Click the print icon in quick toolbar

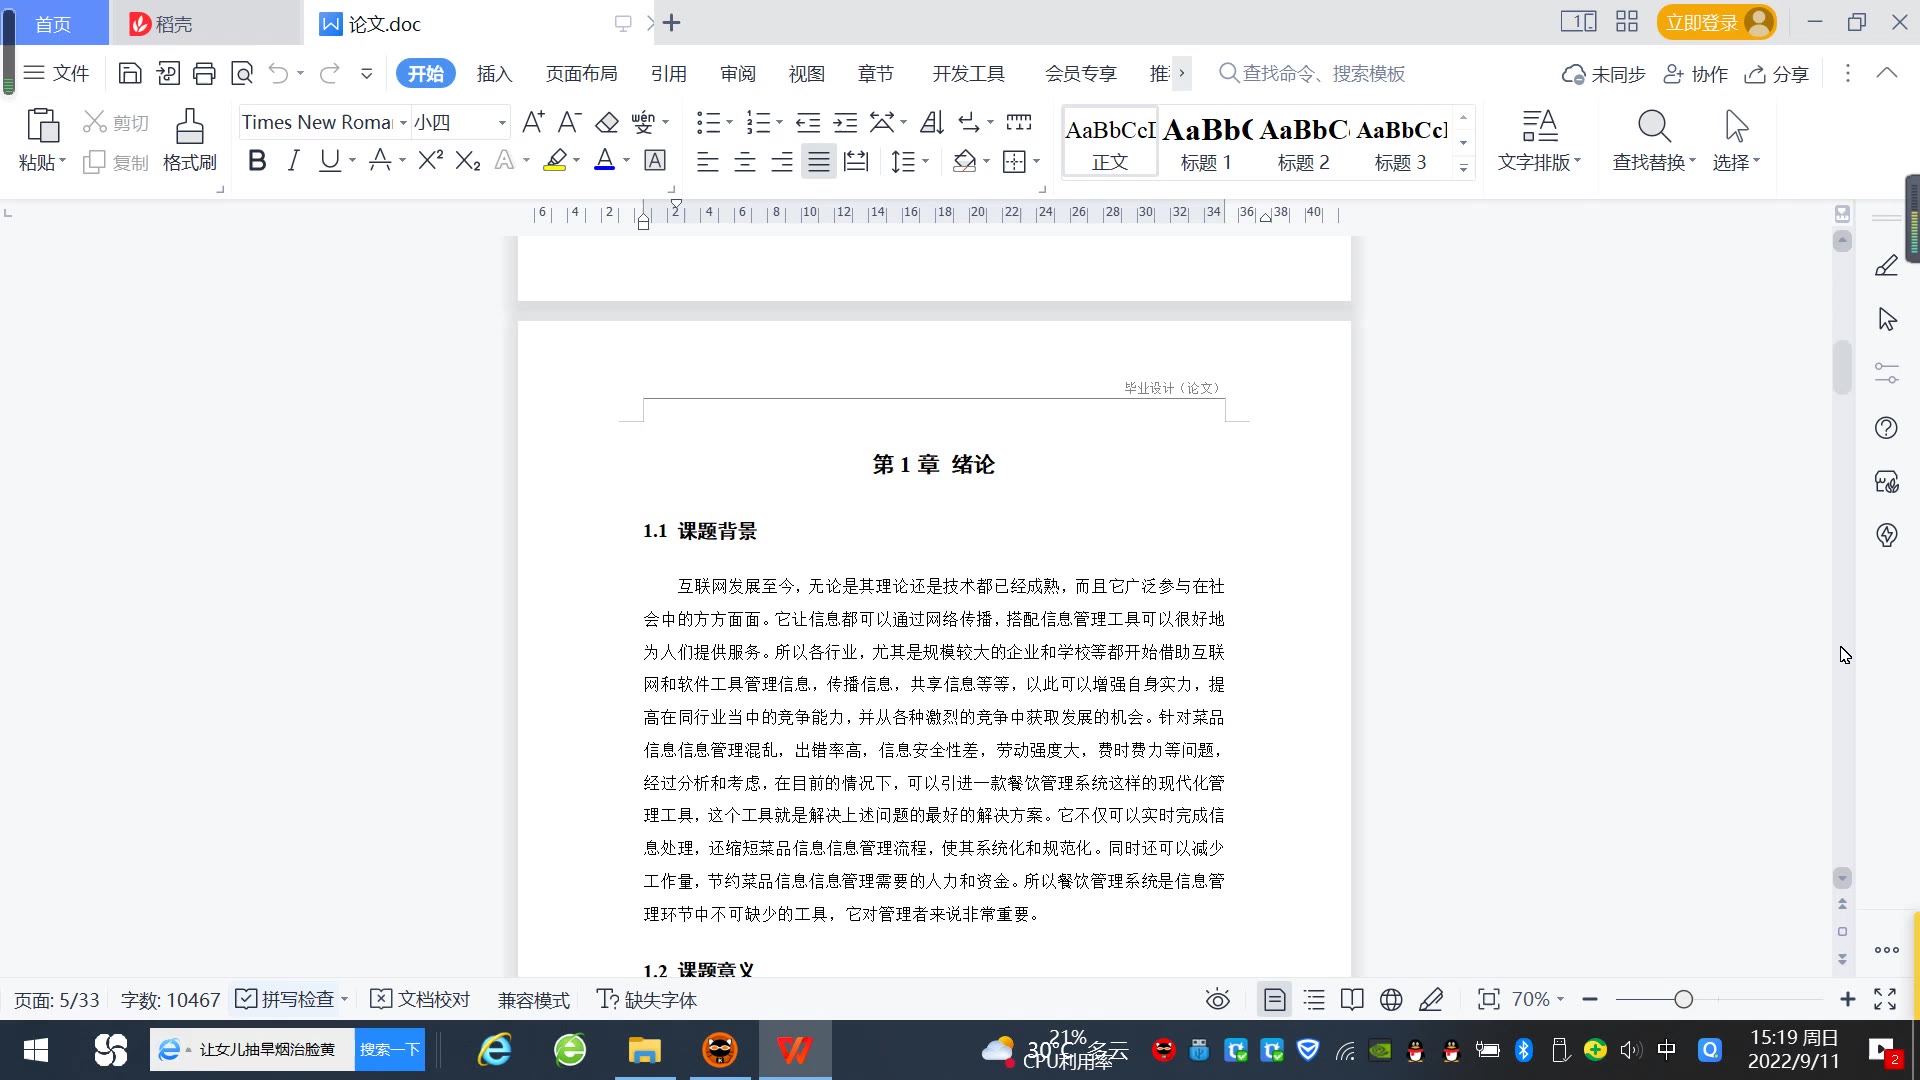coord(204,73)
